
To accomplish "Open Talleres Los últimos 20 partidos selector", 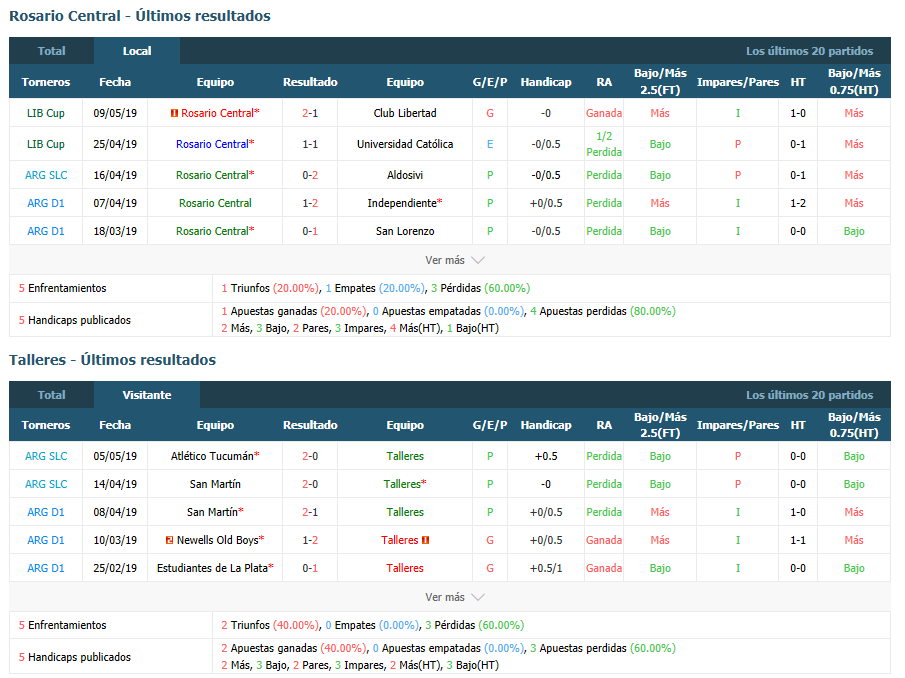I will pos(809,395).
